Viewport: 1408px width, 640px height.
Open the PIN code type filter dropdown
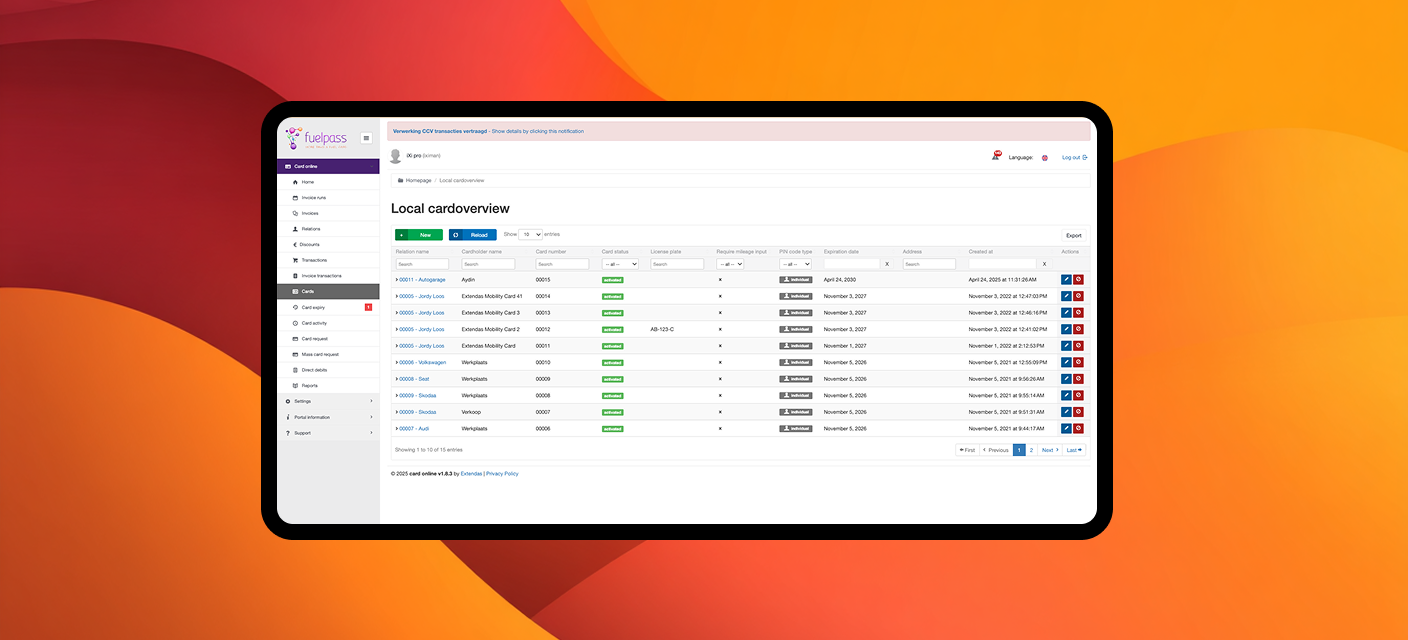pyautogui.click(x=795, y=264)
